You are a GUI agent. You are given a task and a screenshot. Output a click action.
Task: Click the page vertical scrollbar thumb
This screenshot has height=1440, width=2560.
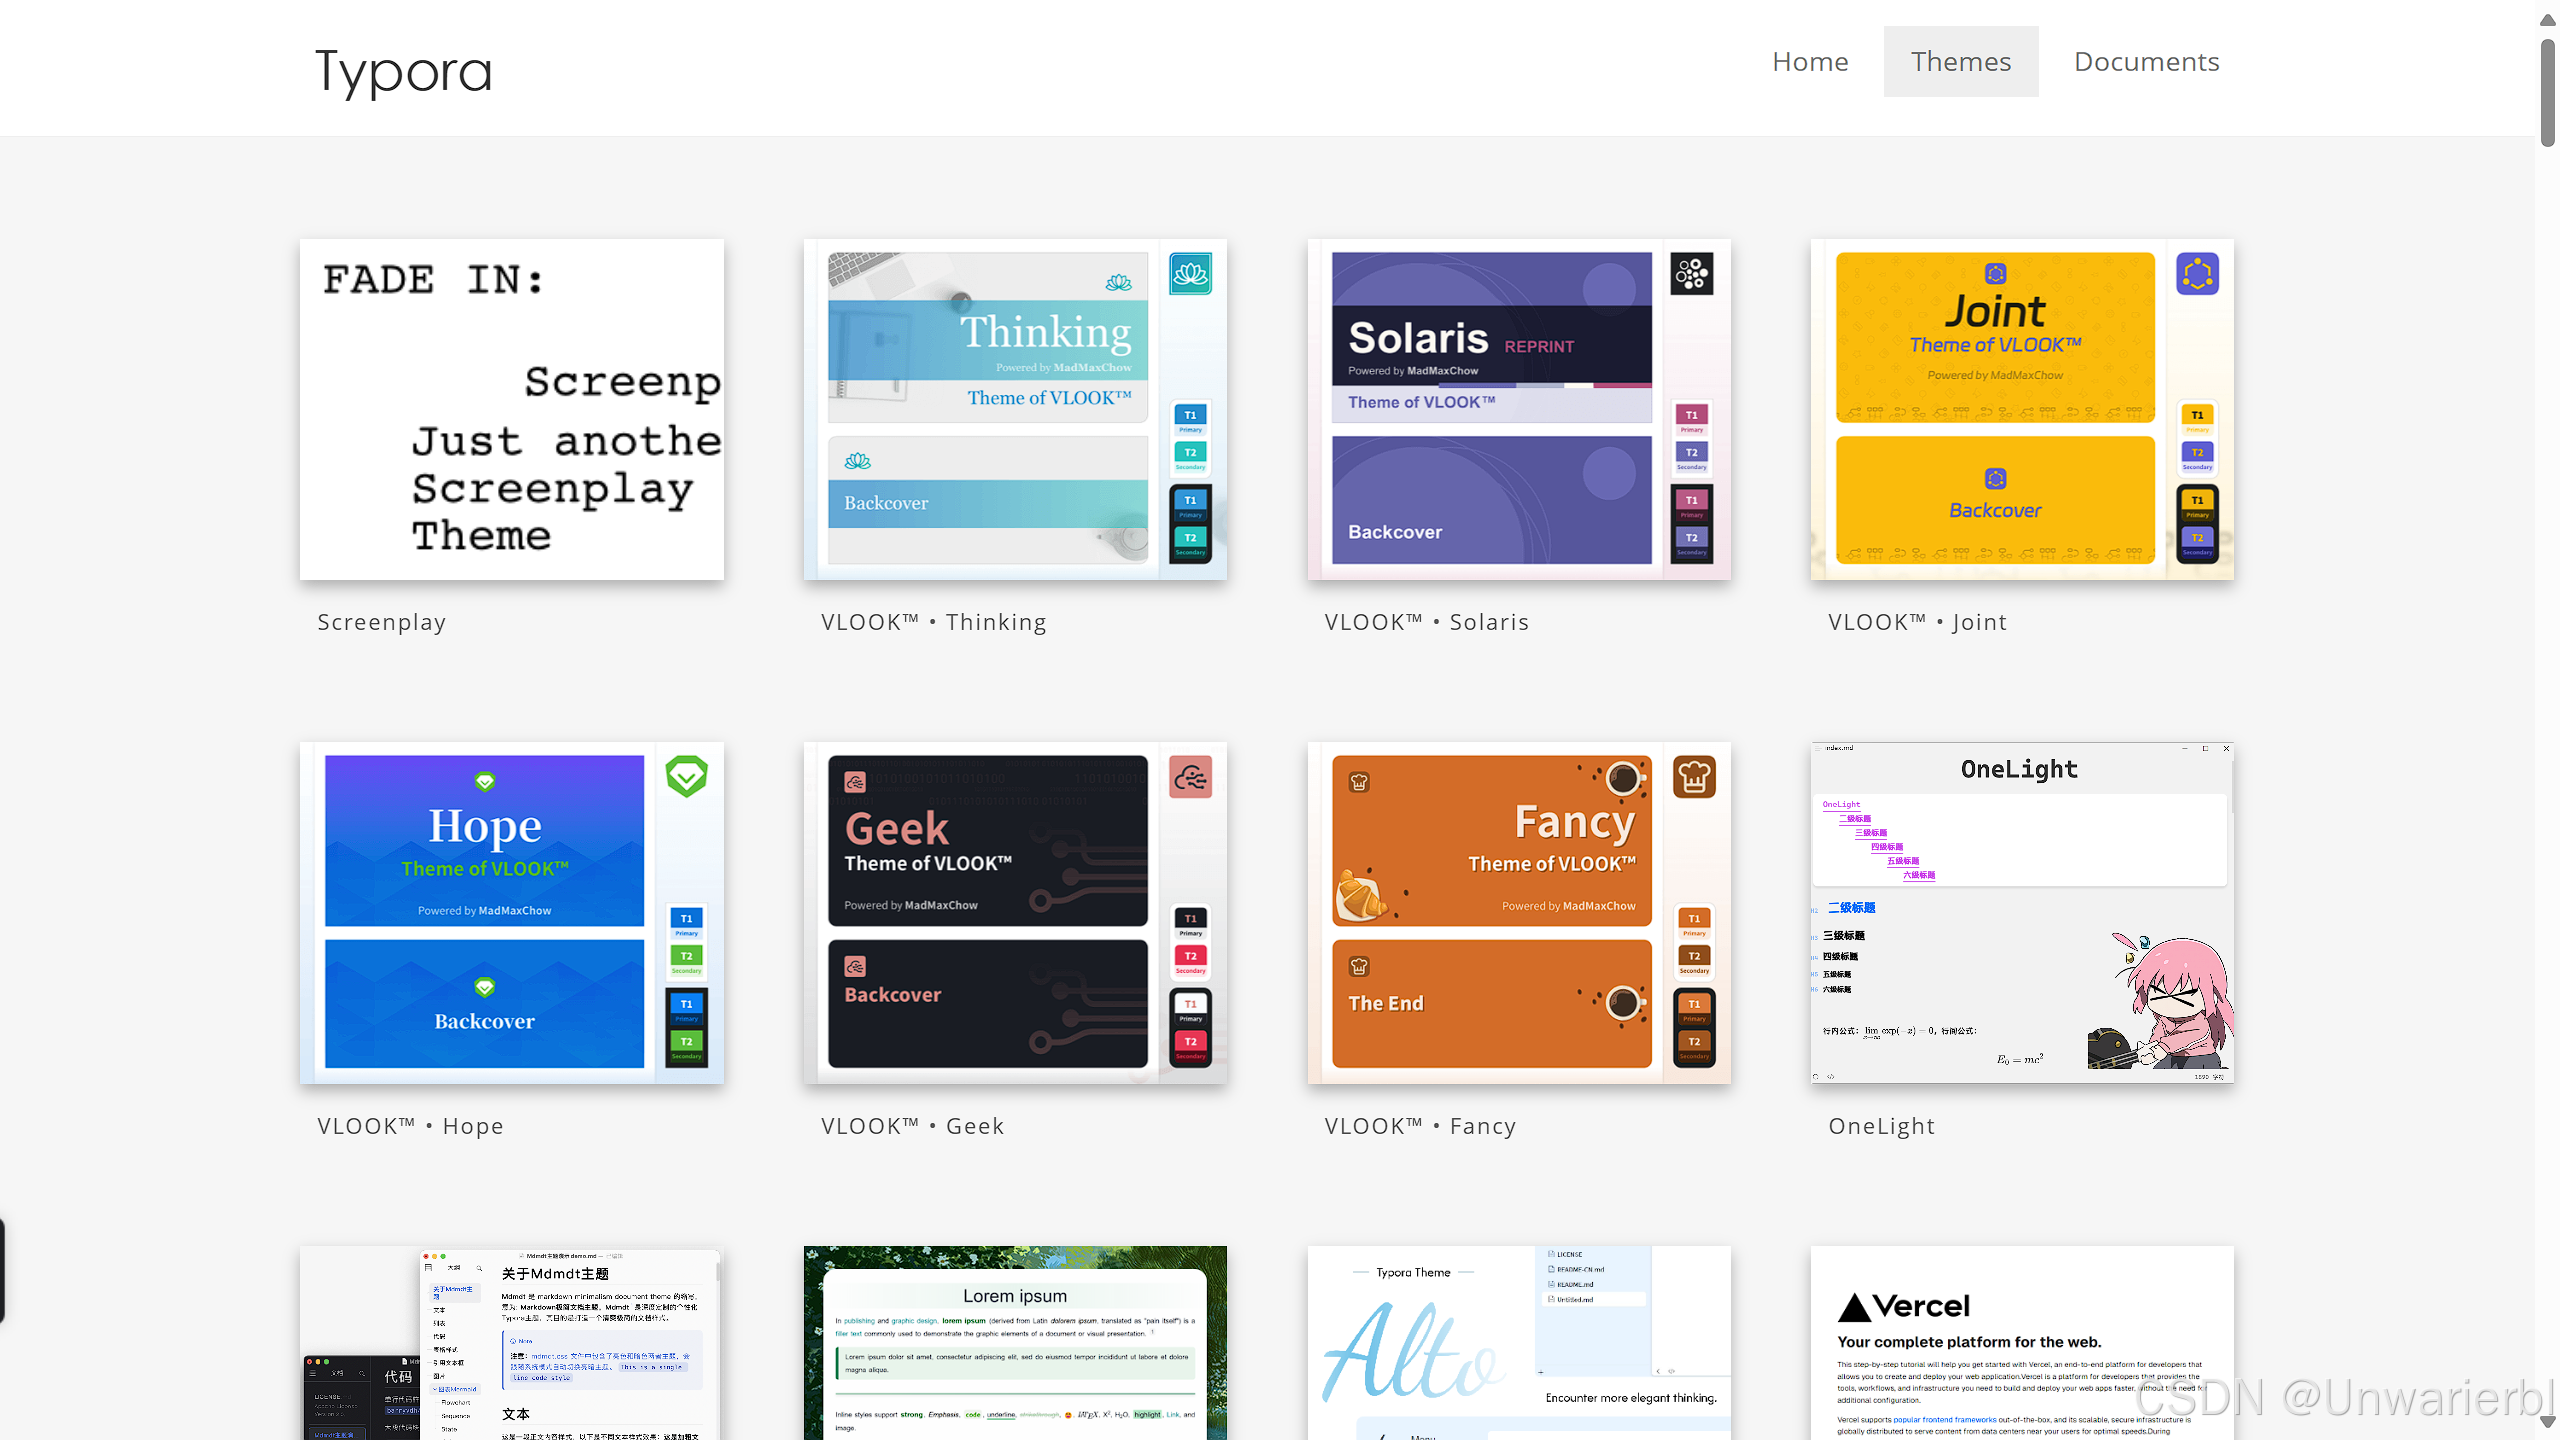[x=2547, y=90]
